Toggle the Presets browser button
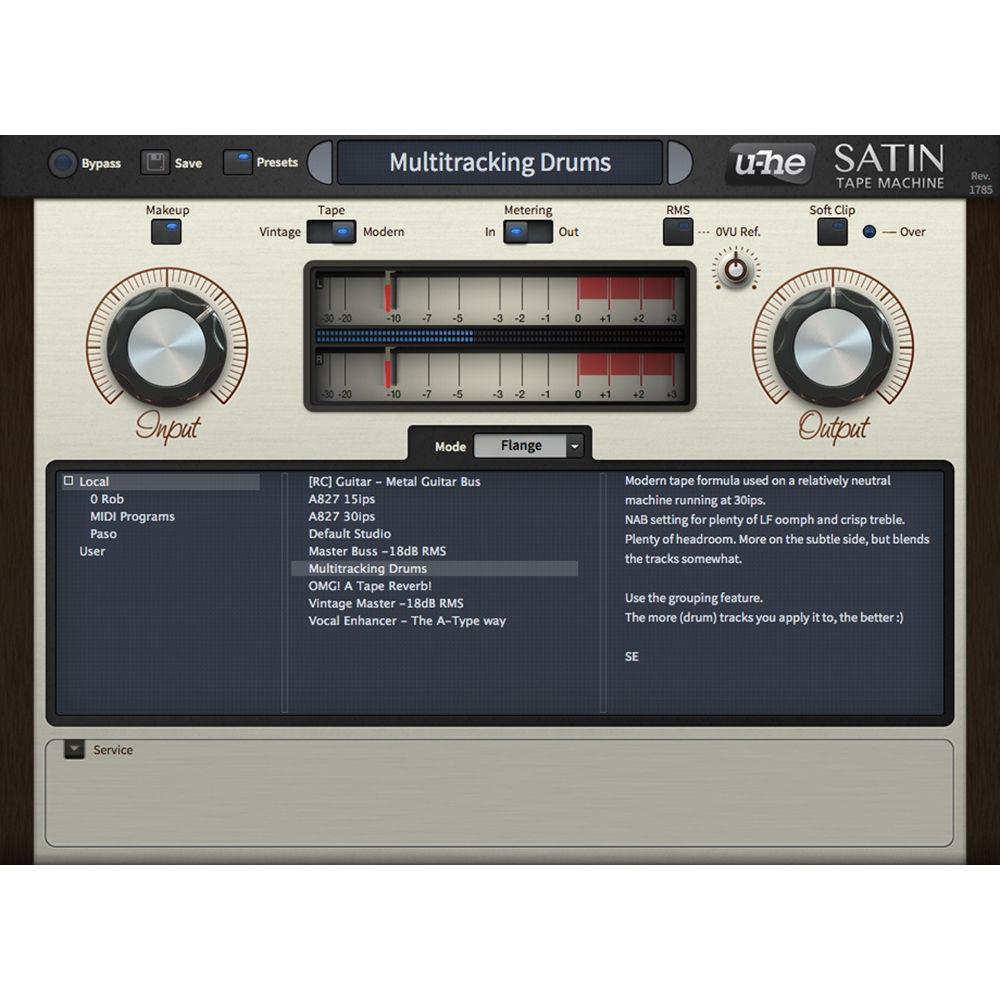Image resolution: width=1000 pixels, height=1000 pixels. (x=238, y=162)
